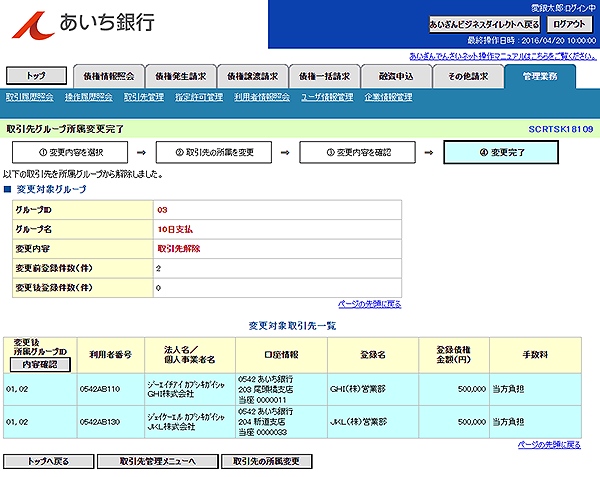Click company name JKL株式会社
Screen dimensions: 600x477
171,427
